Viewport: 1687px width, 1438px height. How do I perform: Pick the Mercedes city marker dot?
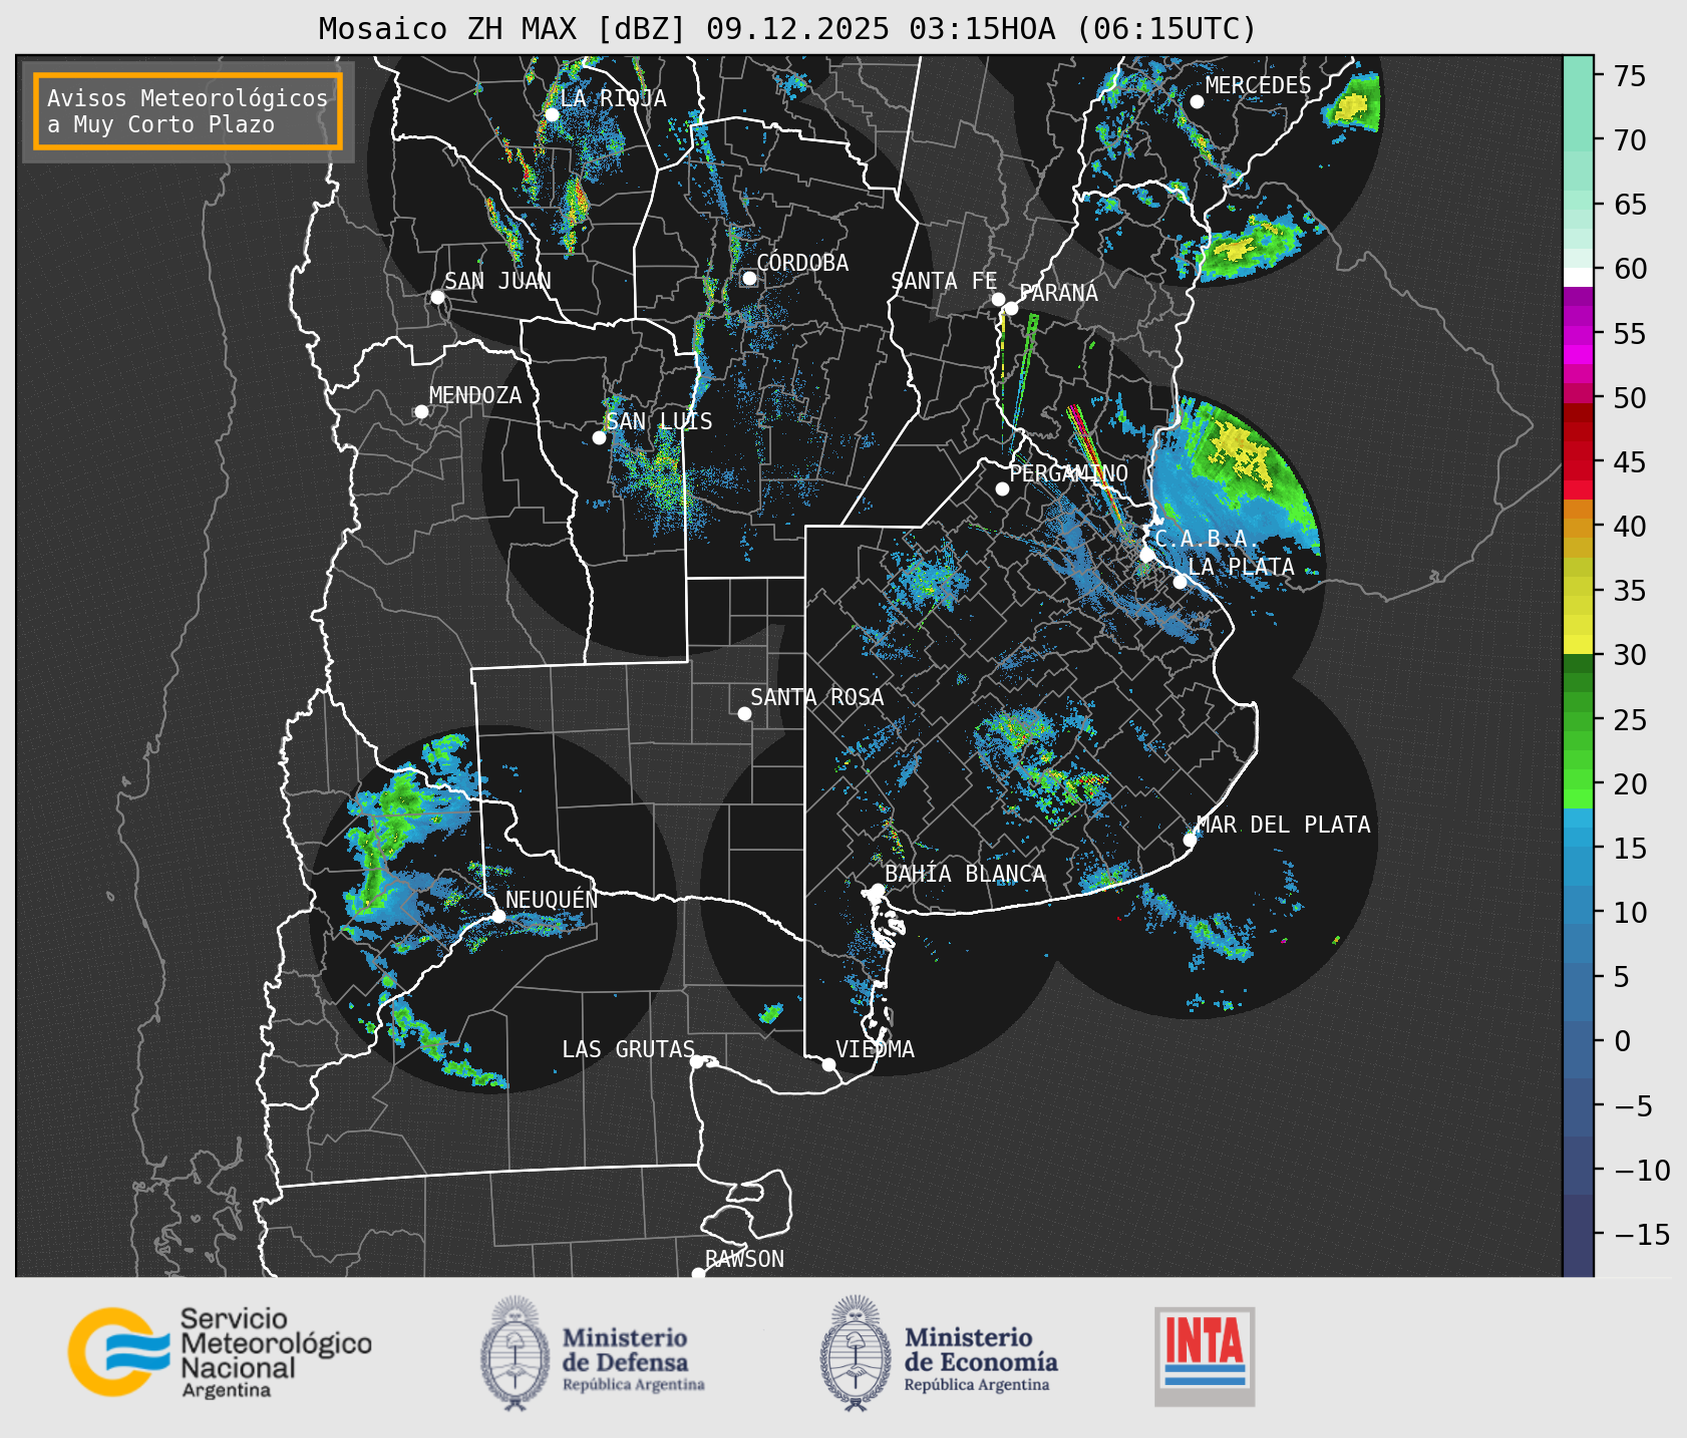coord(1197,102)
